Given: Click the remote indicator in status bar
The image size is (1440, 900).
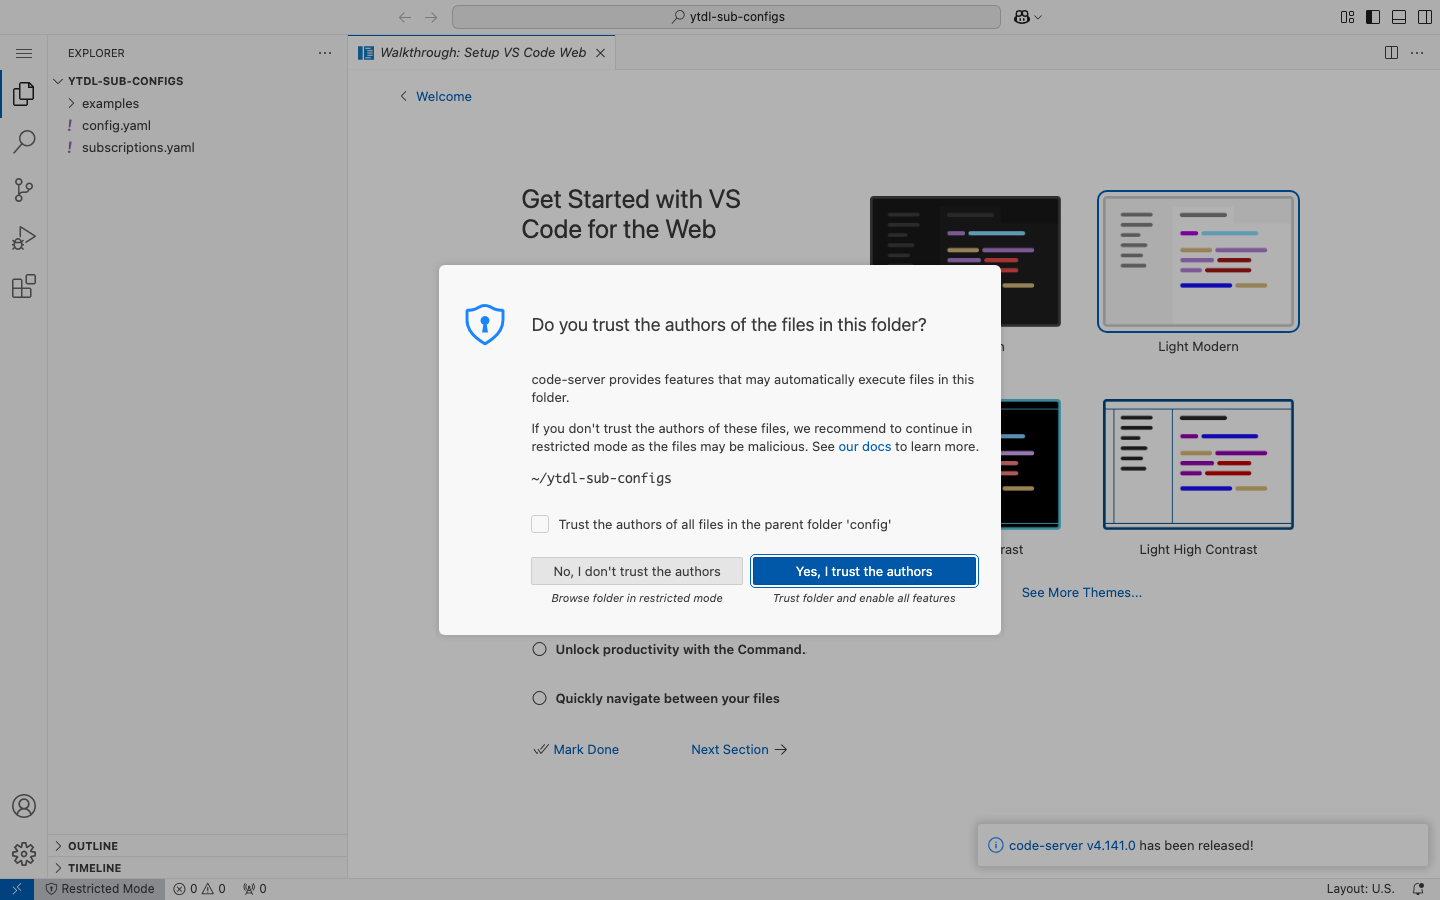Looking at the screenshot, I should [x=17, y=889].
